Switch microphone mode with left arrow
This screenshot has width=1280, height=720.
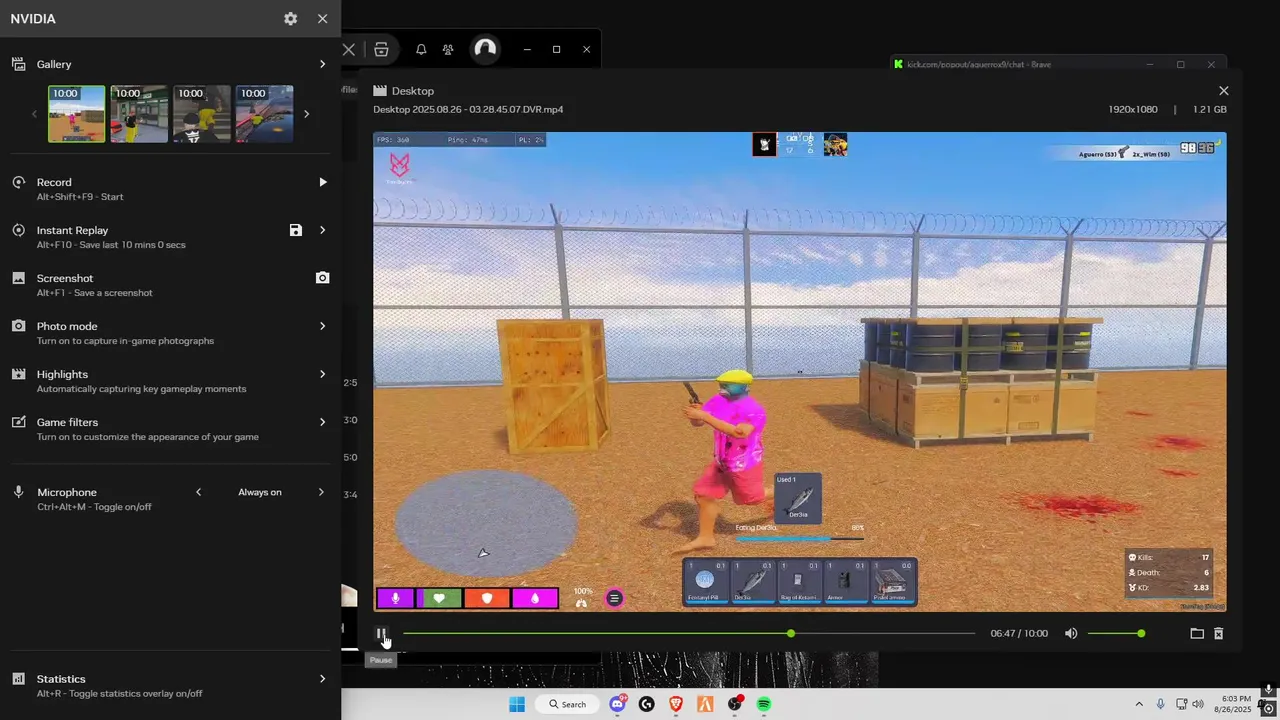(198, 492)
